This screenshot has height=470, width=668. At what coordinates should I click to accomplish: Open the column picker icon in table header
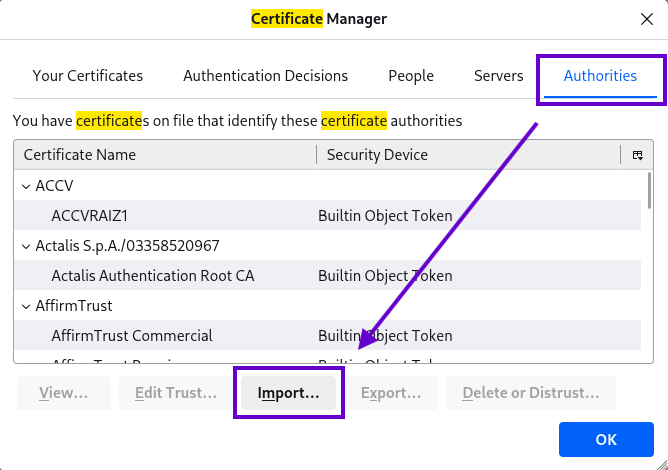click(x=637, y=155)
